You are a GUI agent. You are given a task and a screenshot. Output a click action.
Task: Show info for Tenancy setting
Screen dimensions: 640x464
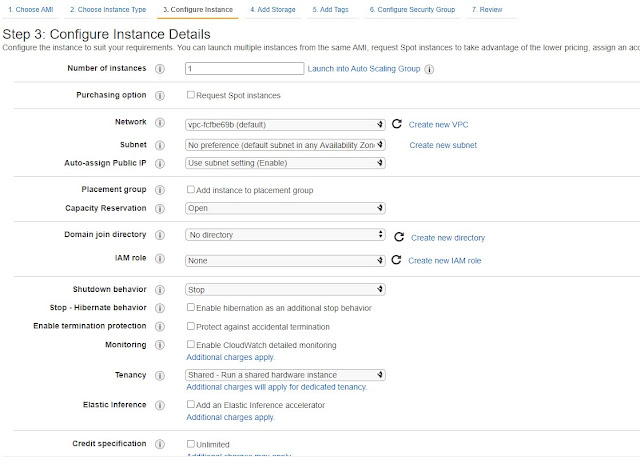coord(159,376)
